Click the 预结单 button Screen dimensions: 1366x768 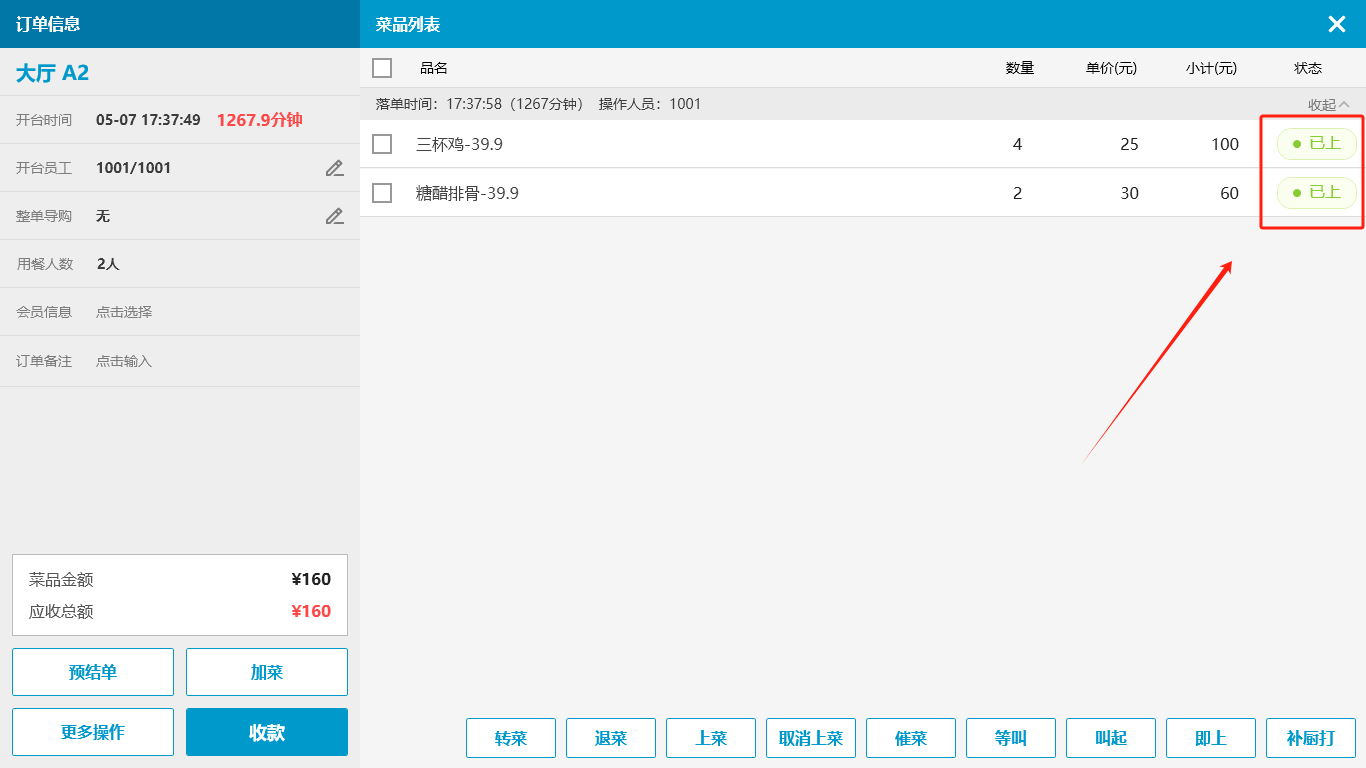point(93,672)
